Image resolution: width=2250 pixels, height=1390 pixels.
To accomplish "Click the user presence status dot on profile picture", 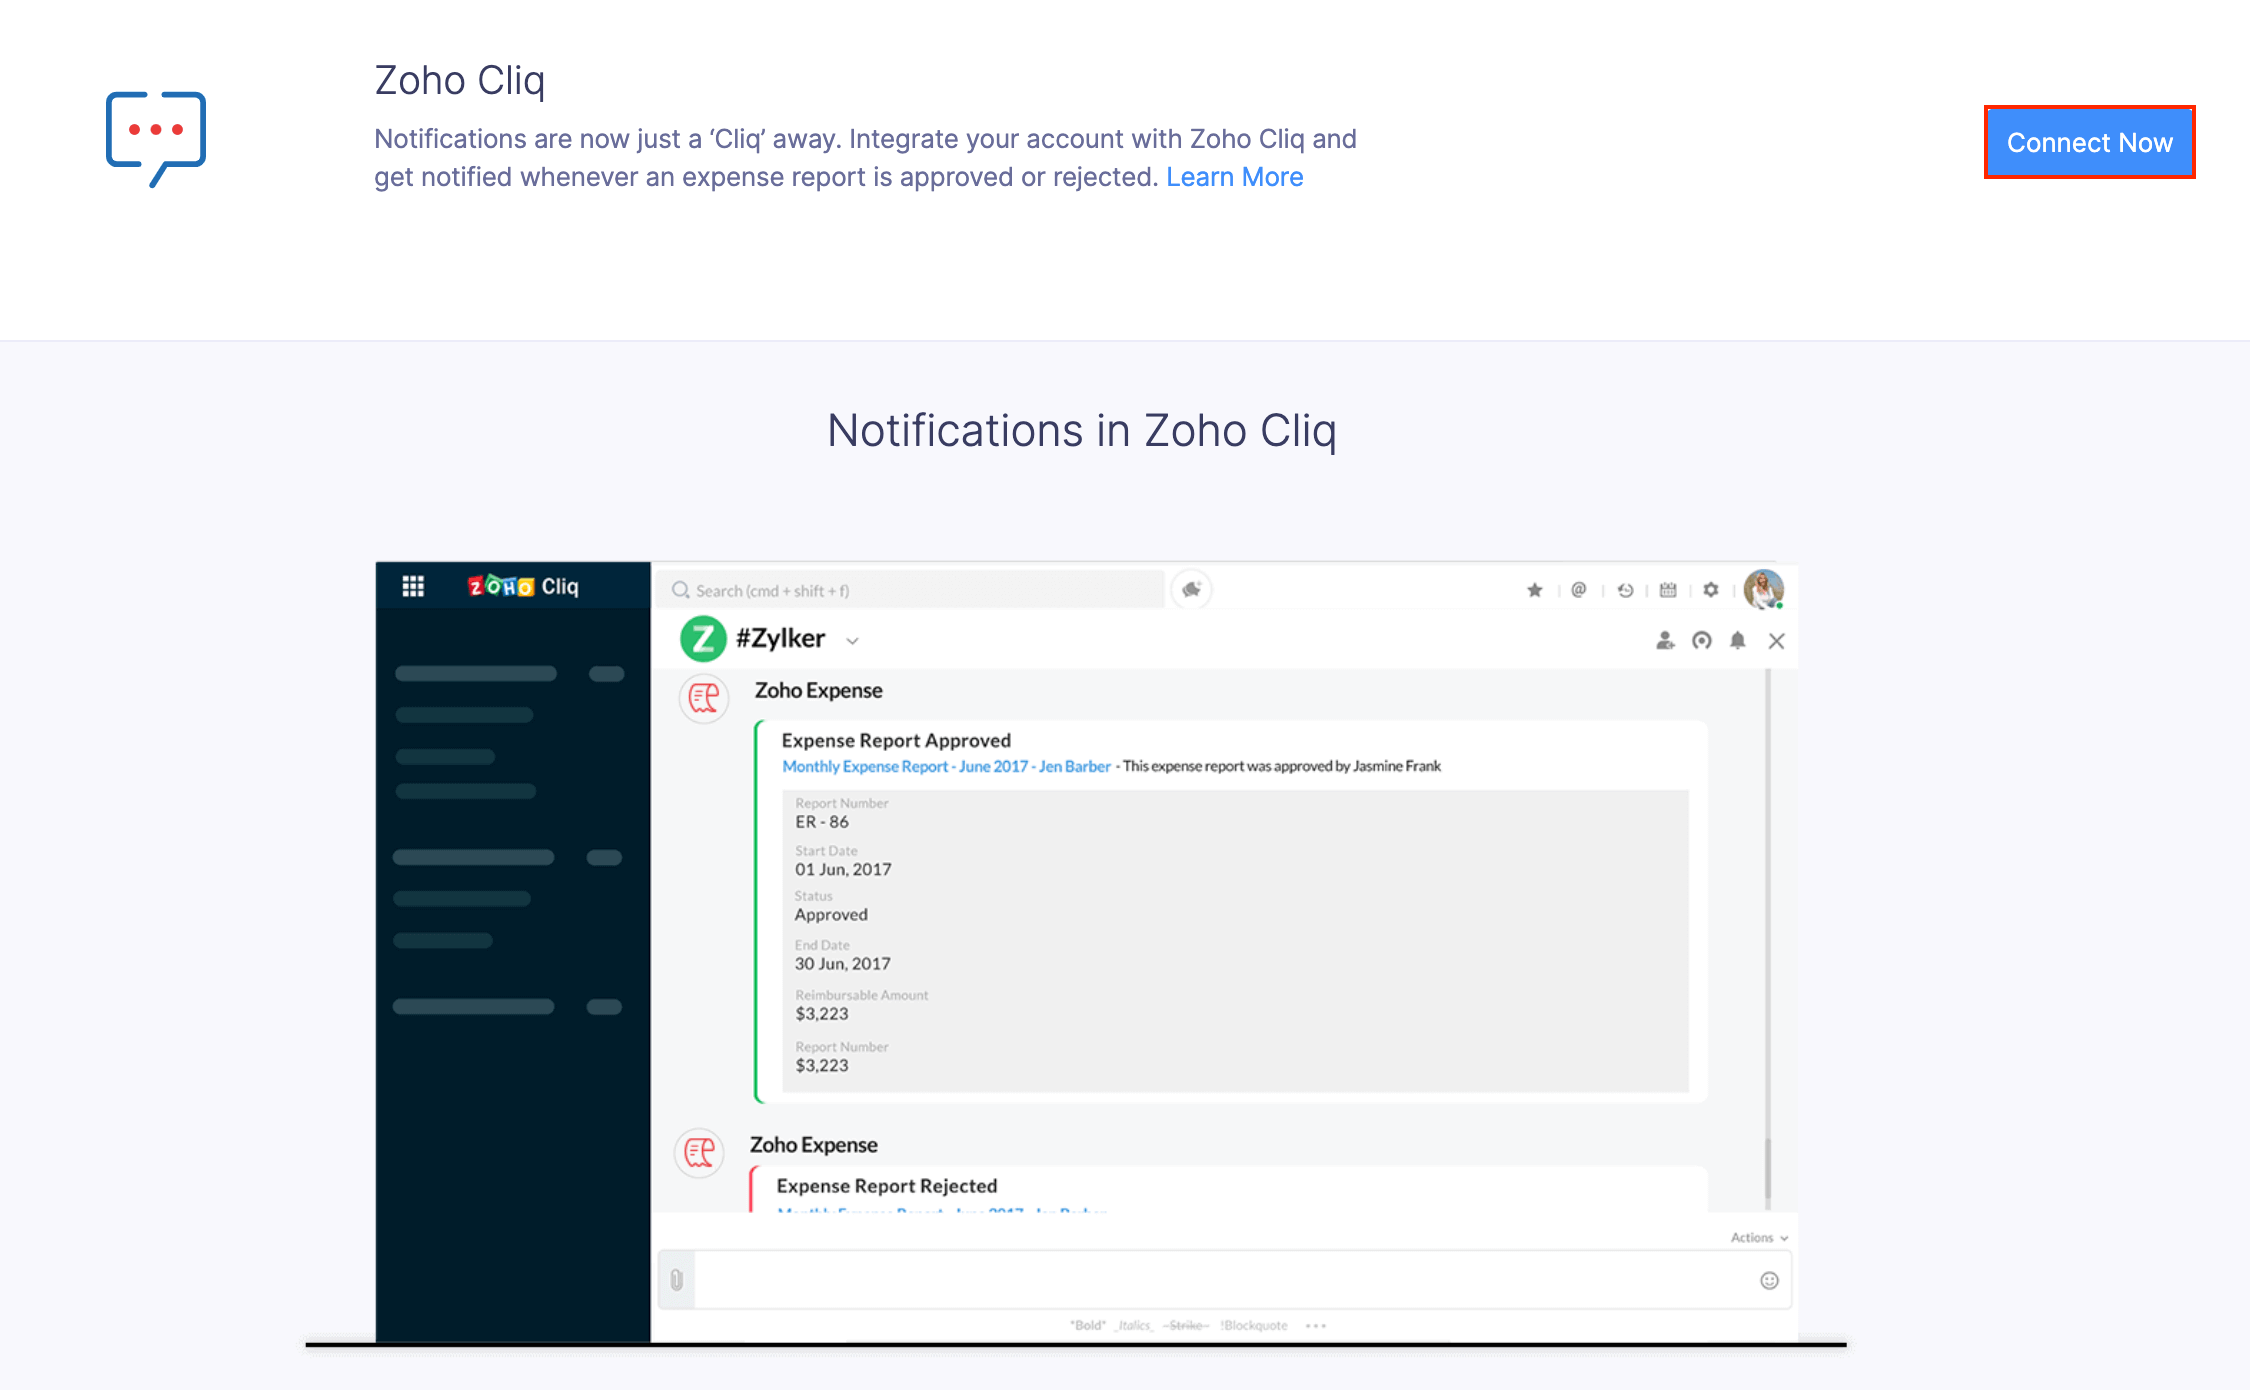I will (x=1778, y=603).
